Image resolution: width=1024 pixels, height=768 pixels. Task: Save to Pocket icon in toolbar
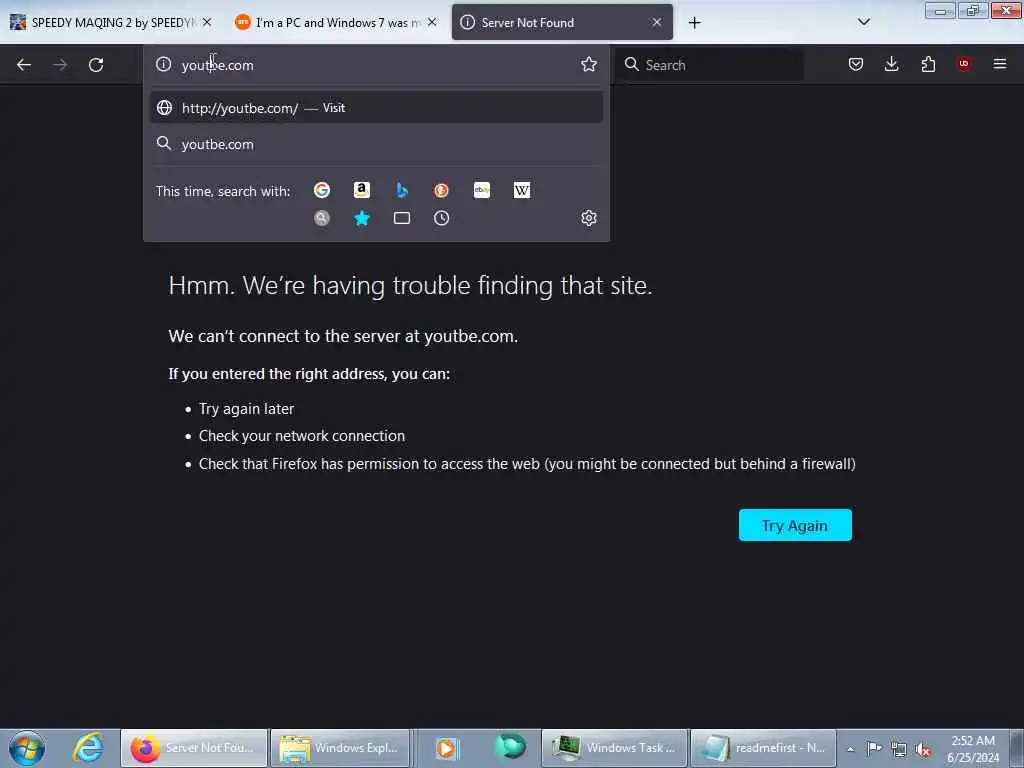856,64
